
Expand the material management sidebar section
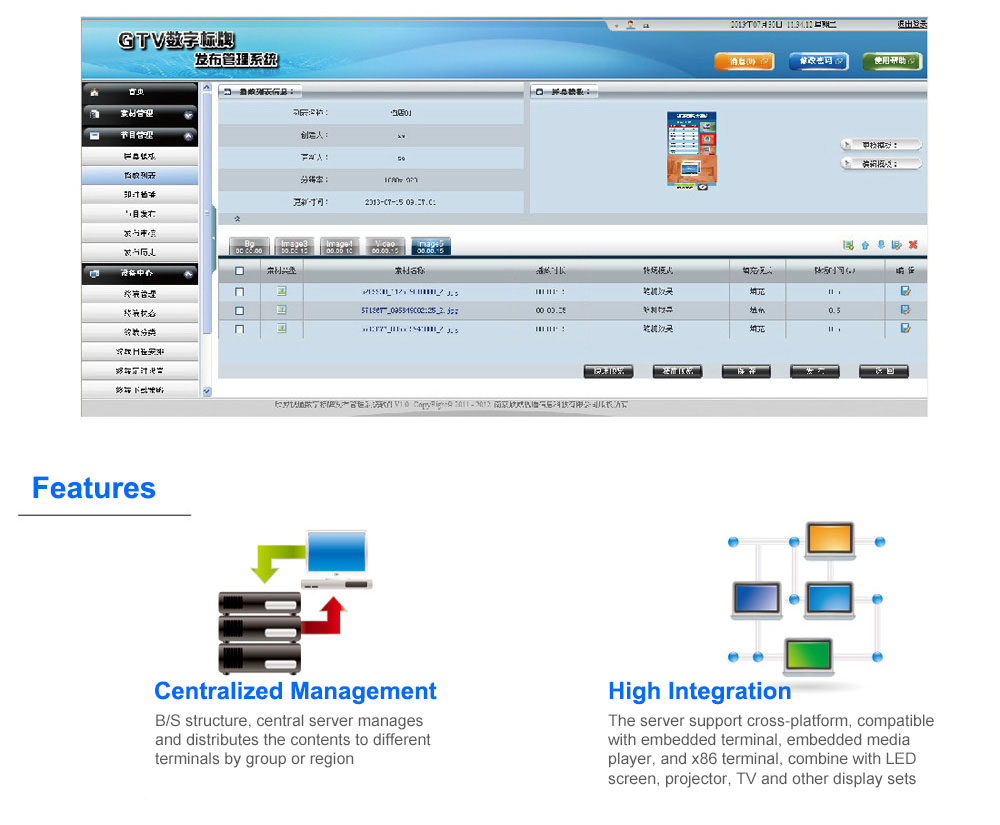click(190, 113)
